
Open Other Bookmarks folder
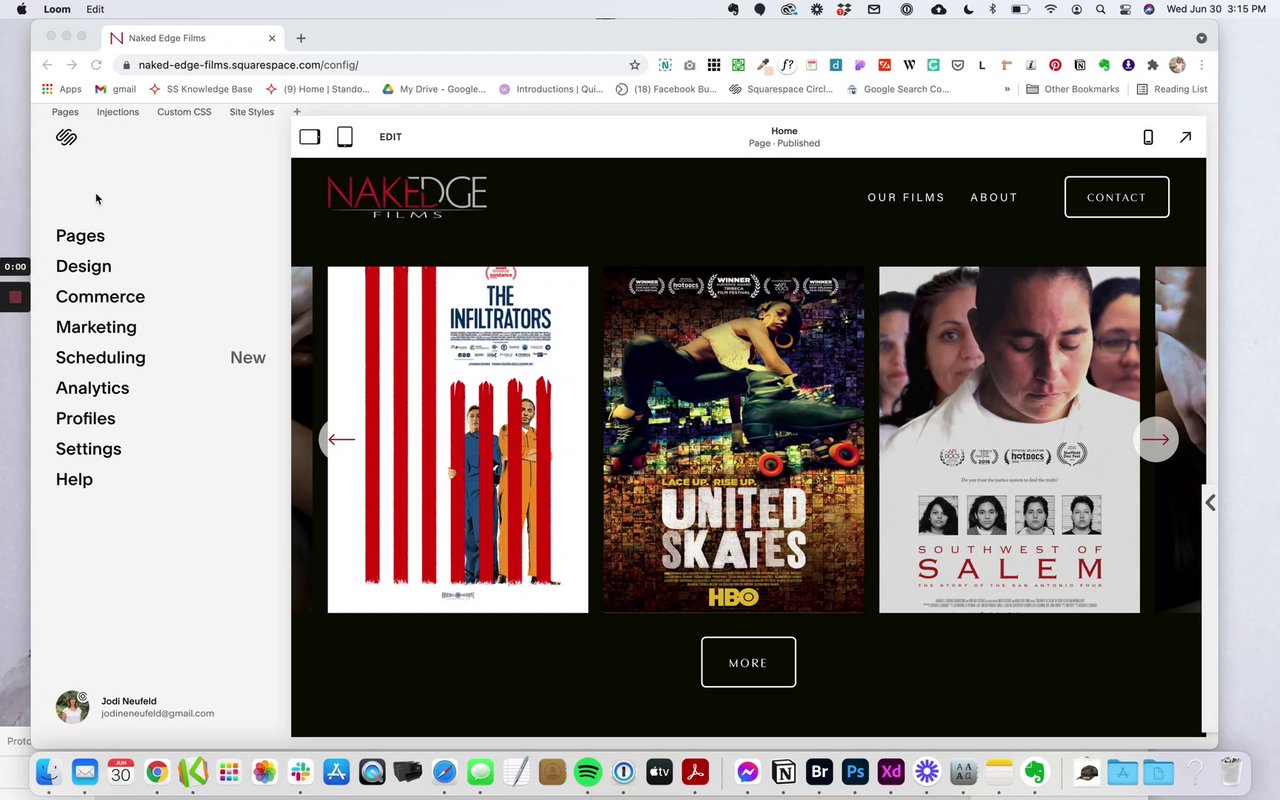[x=1073, y=89]
